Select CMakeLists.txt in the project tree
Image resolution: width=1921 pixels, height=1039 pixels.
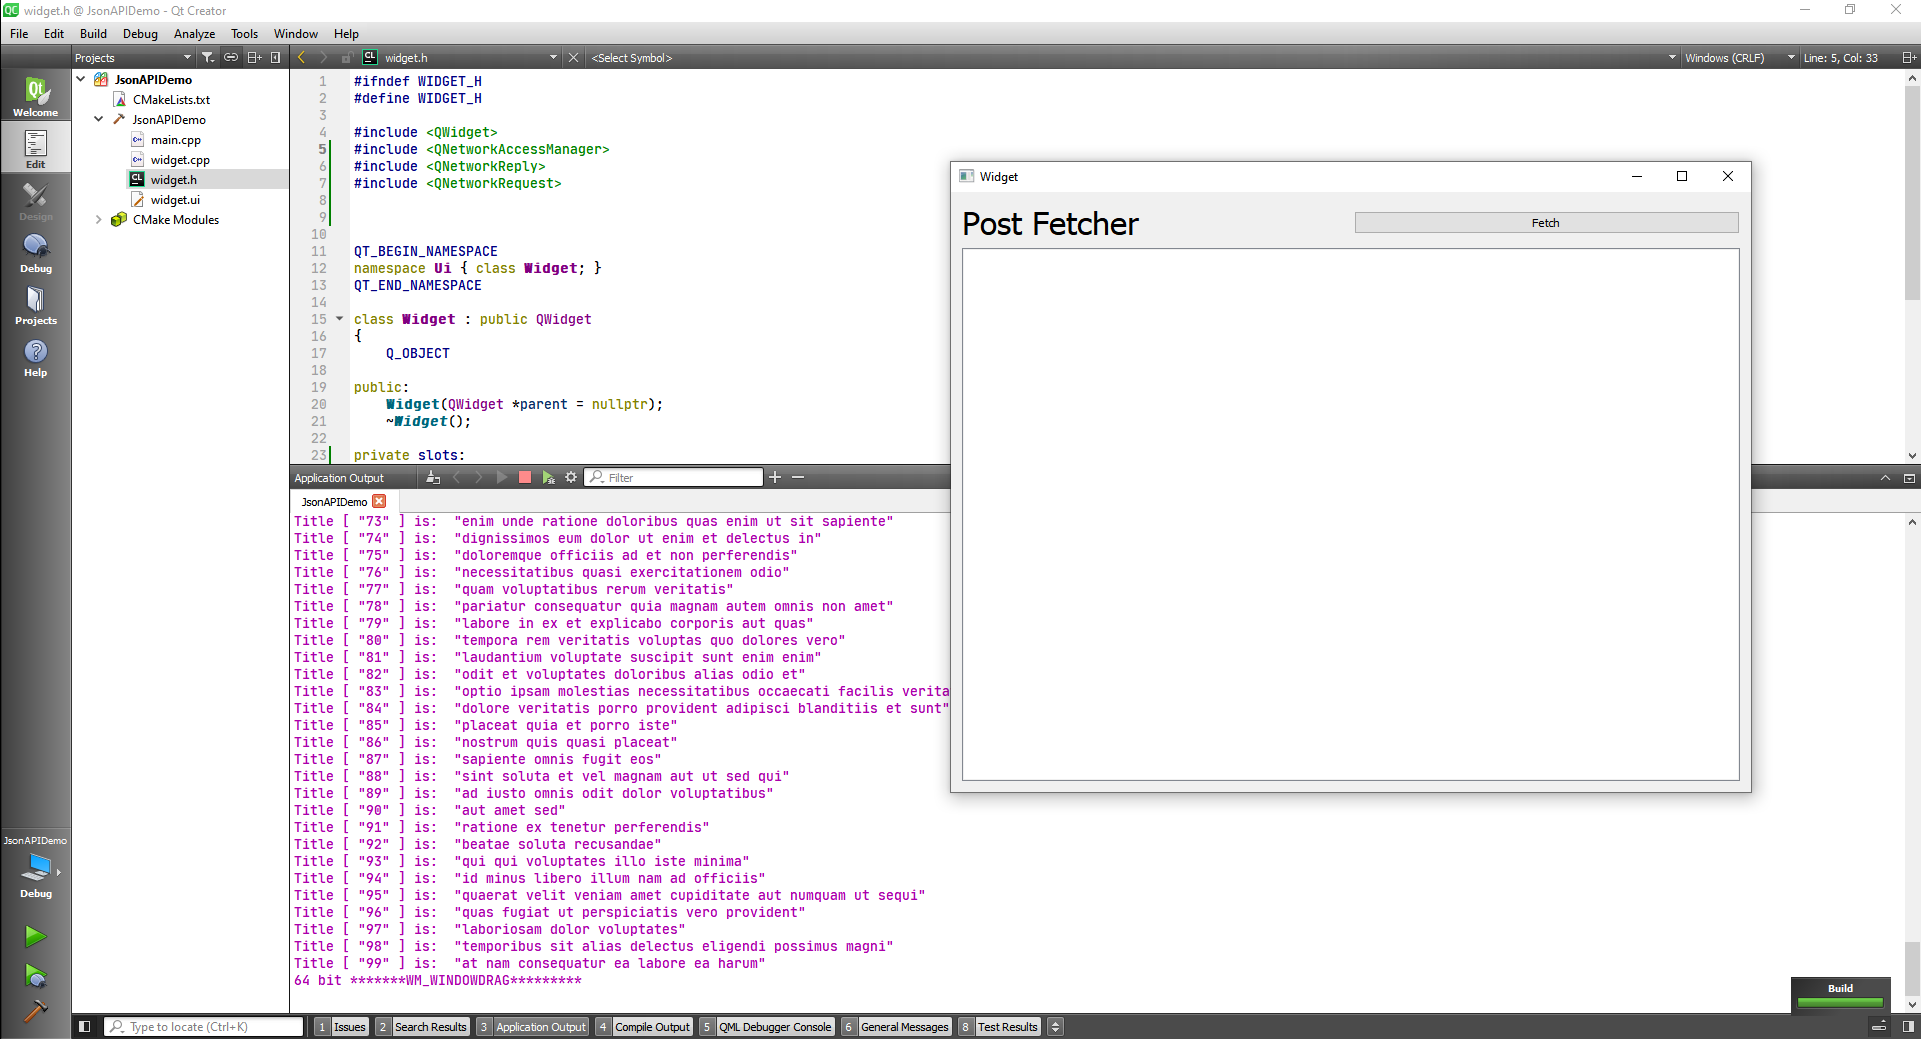(x=171, y=99)
